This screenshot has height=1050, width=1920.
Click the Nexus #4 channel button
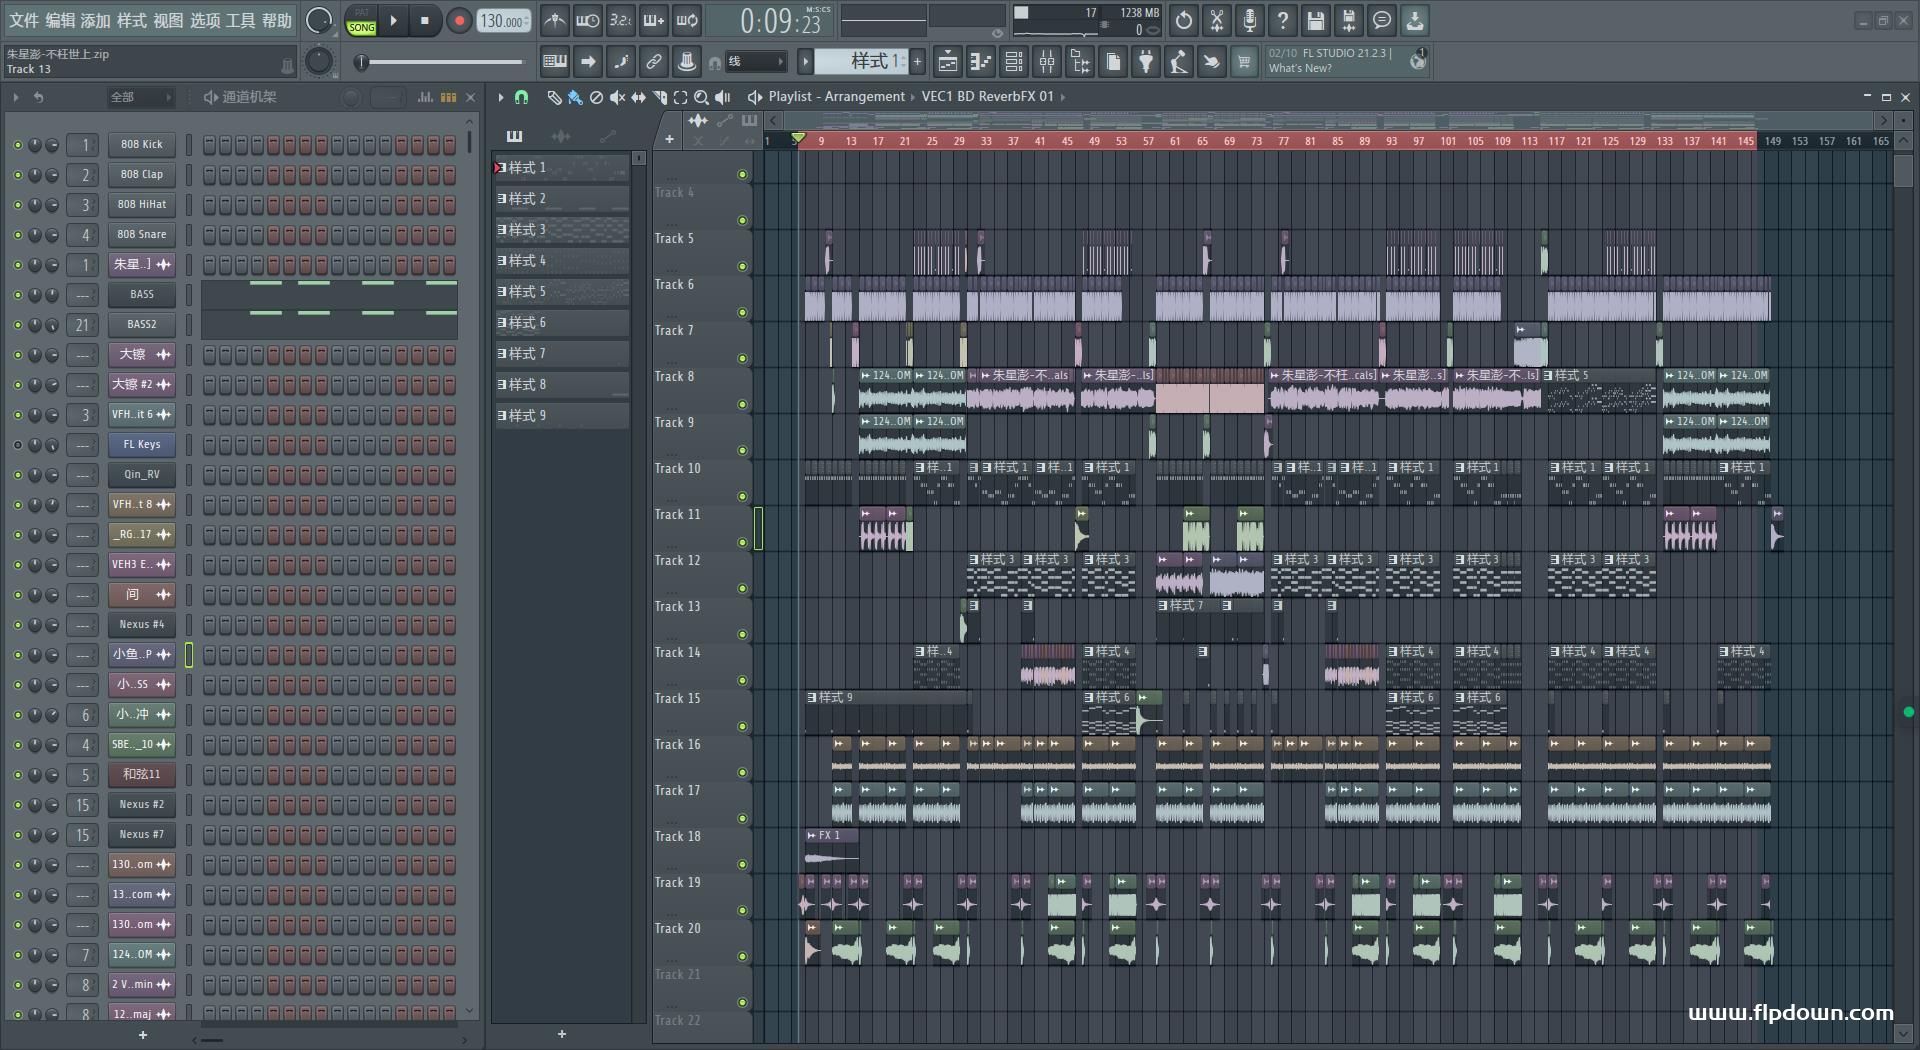pyautogui.click(x=141, y=625)
